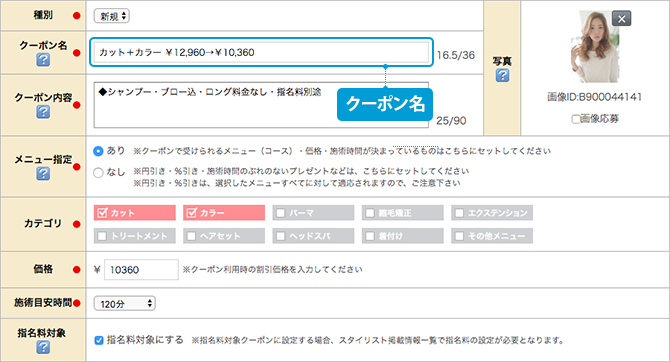The height and width of the screenshot is (362, 670).
Task: Focus the クーポン内容 text area
Action: [x=261, y=105]
